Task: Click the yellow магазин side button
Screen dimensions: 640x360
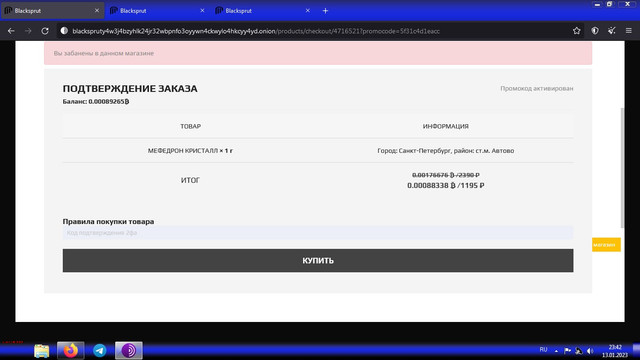Action: 606,244
